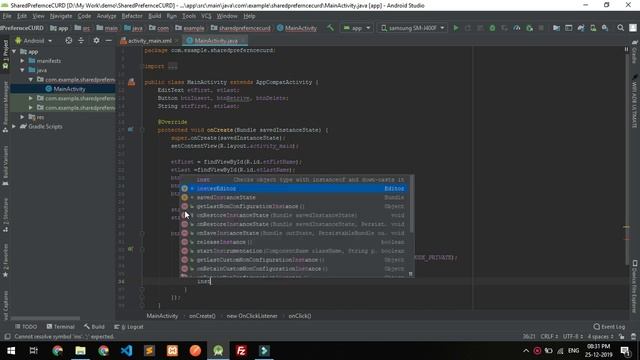Toggle the Resource Manager stripe button
The image size is (640, 360).
5,107
